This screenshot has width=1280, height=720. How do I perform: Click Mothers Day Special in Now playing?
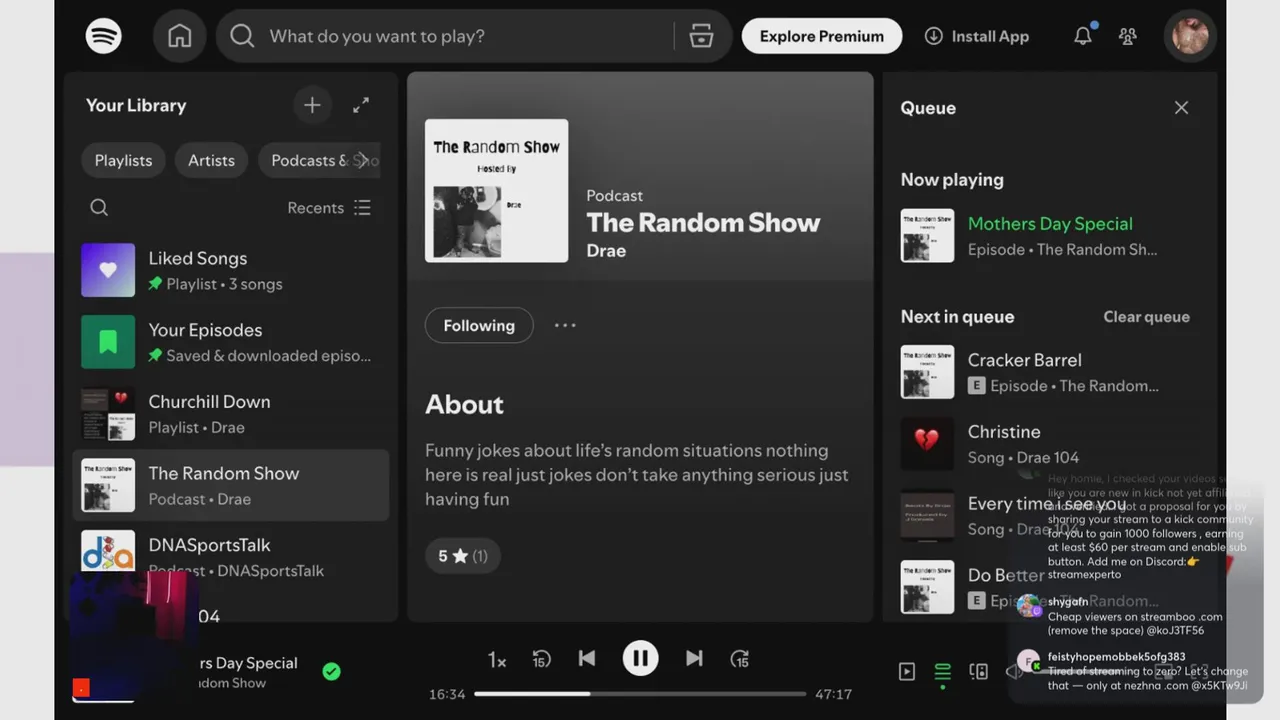click(x=1050, y=224)
